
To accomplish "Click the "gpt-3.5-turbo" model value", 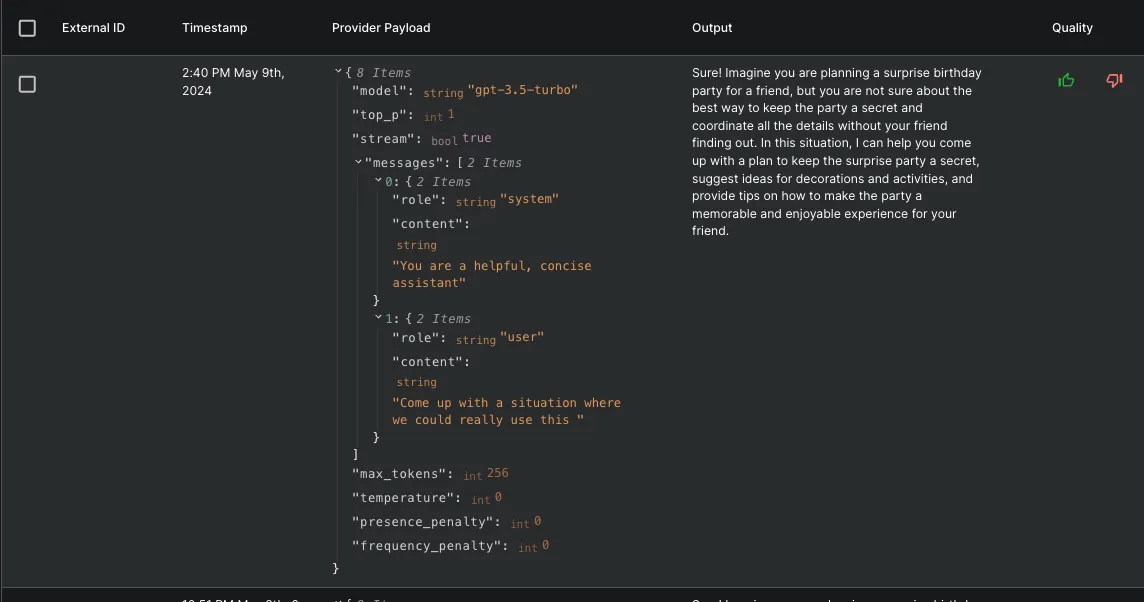I will click(x=522, y=90).
